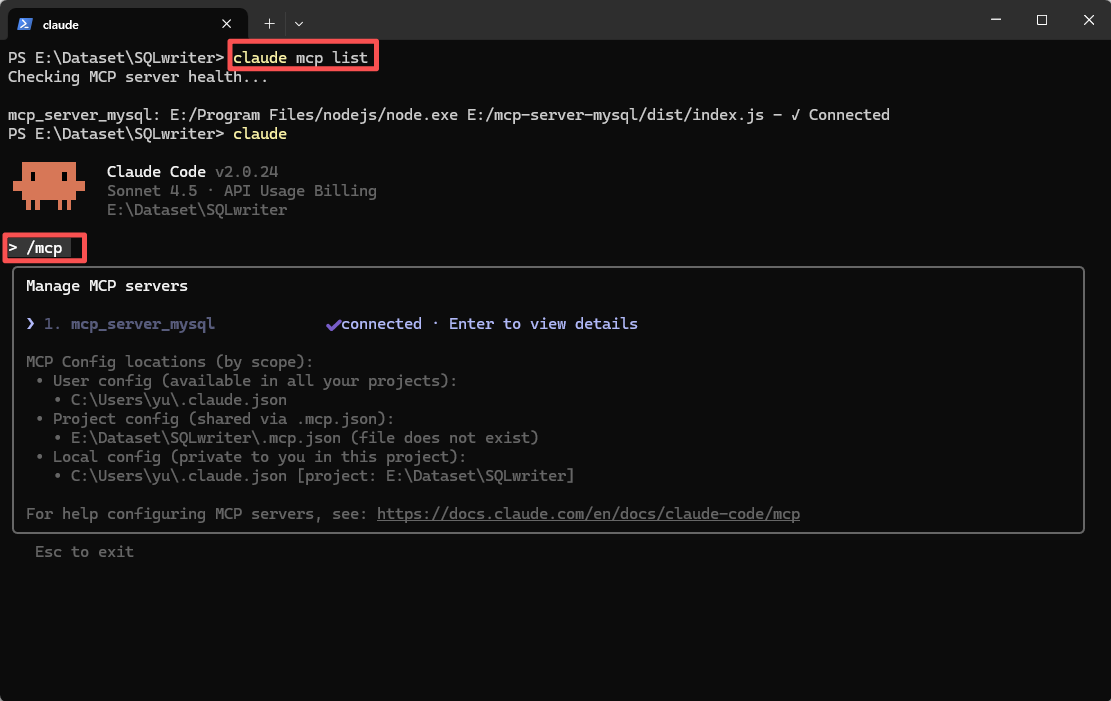1111x701 pixels.
Task: Click the Claude Code mascot logo
Action: point(48,186)
